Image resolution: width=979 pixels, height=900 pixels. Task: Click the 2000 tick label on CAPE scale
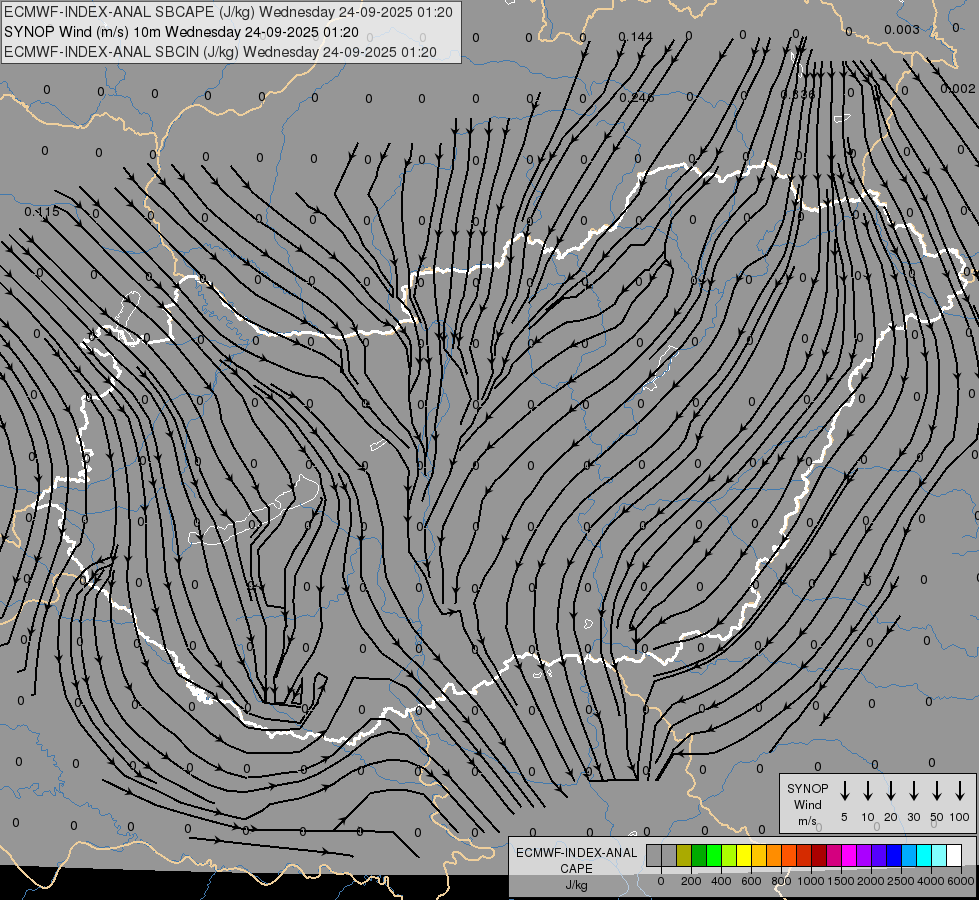tap(871, 881)
